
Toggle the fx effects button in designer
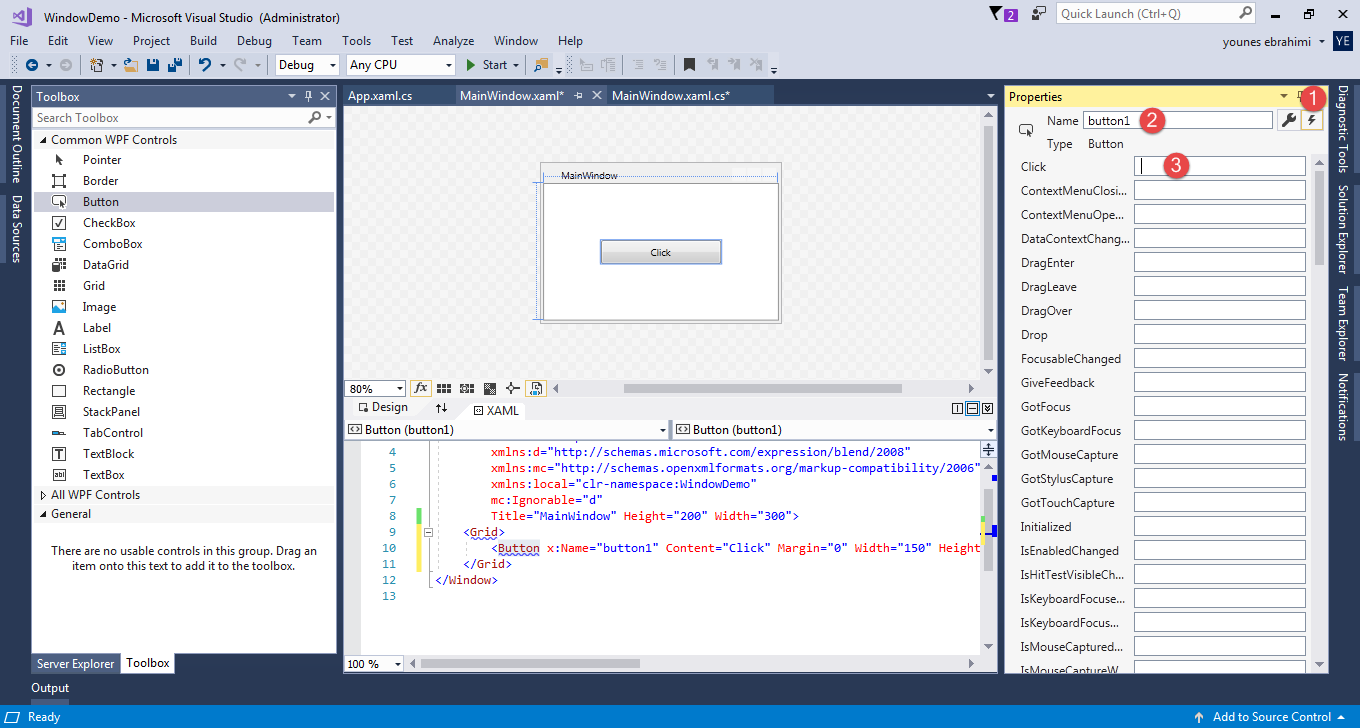coord(421,388)
